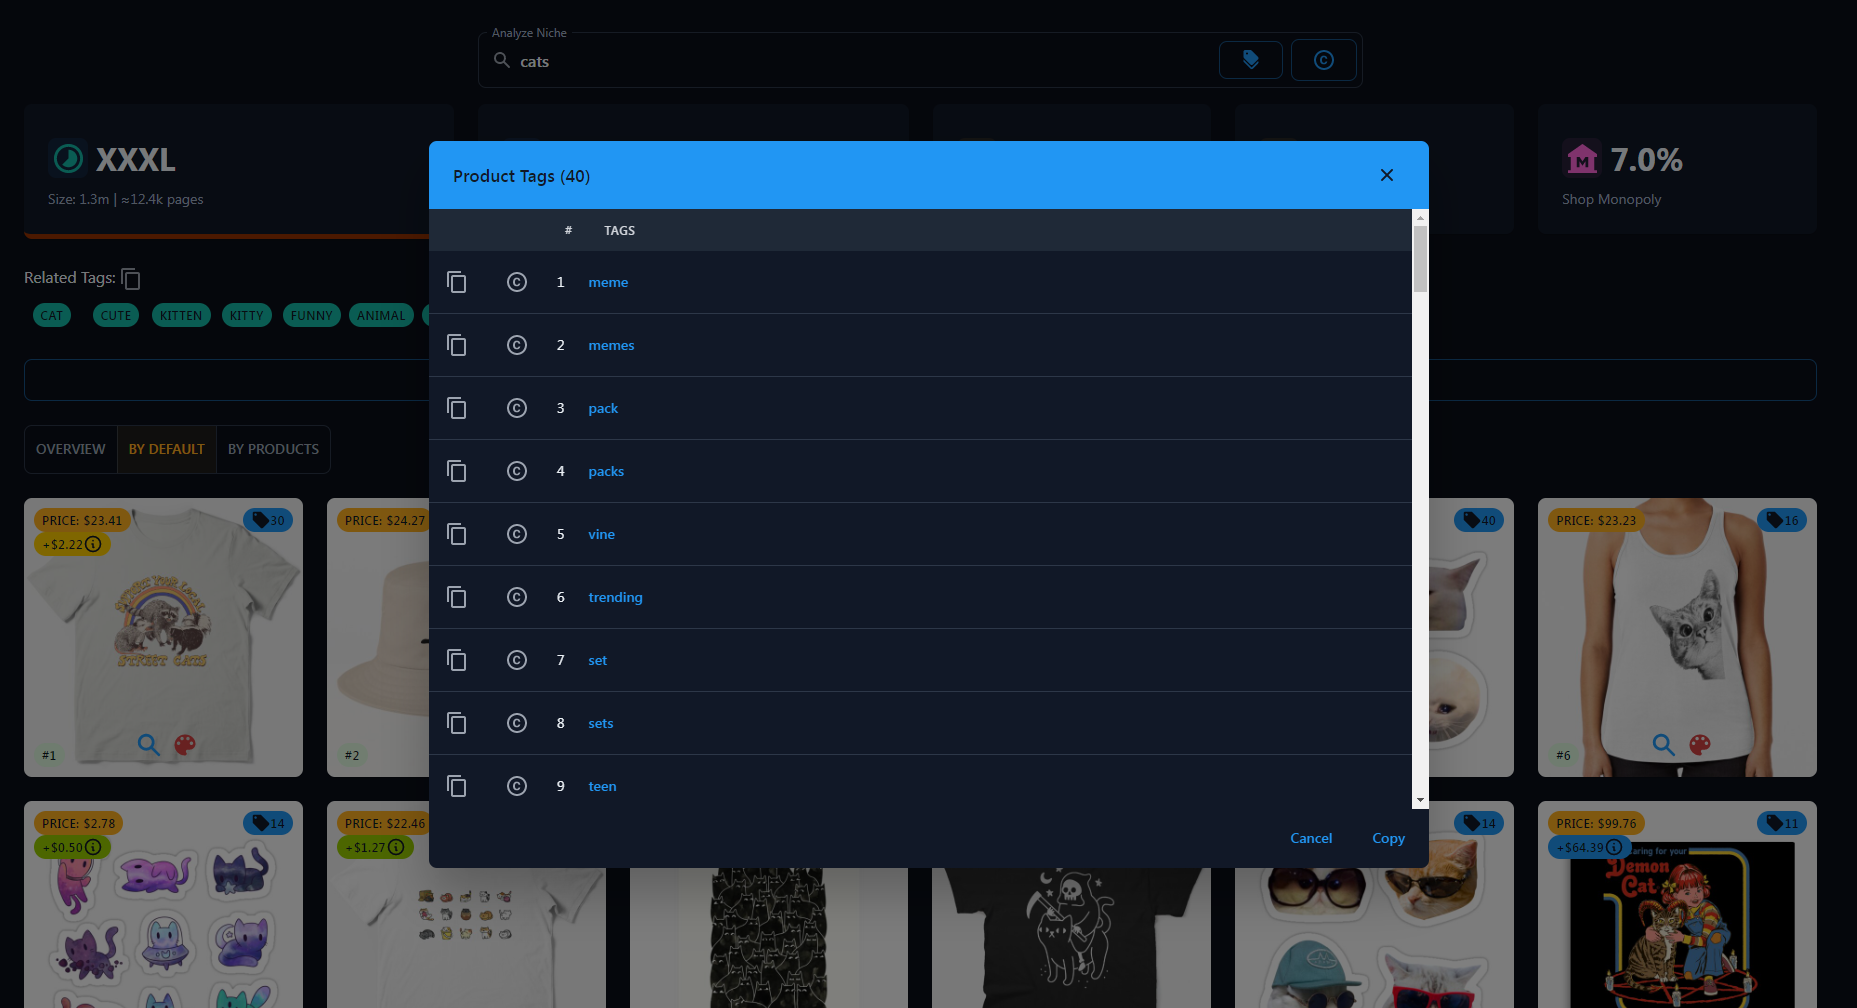Click the copyright icon button in search bar
The height and width of the screenshot is (1008, 1857).
point(1323,60)
